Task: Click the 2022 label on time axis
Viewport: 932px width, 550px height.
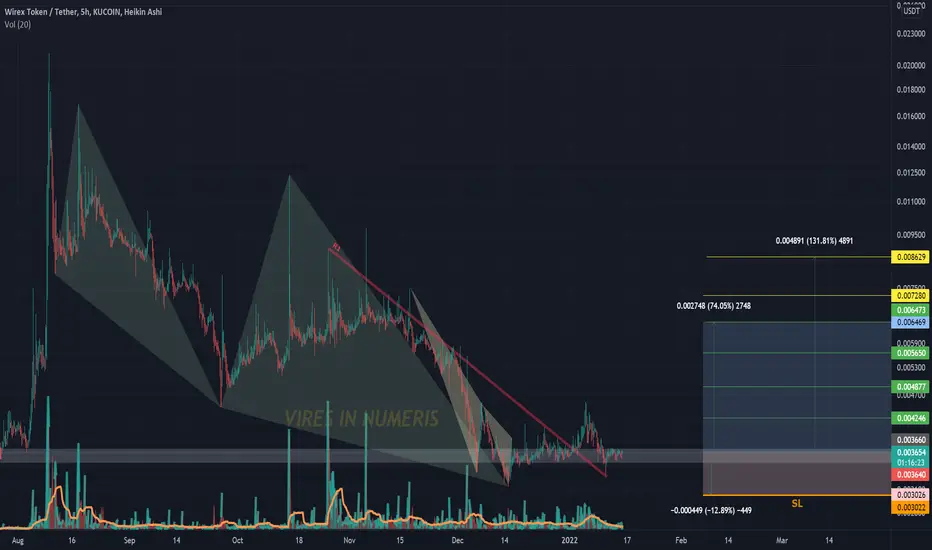Action: 569,540
